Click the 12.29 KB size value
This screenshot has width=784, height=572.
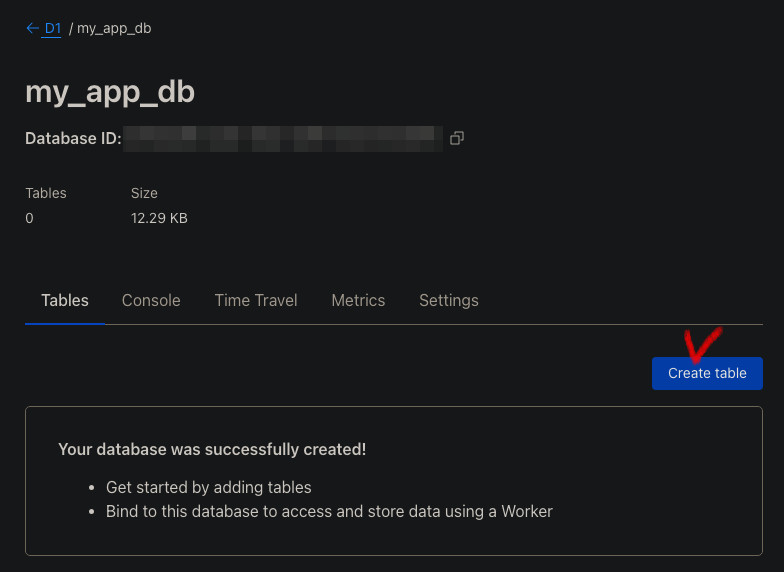159,218
